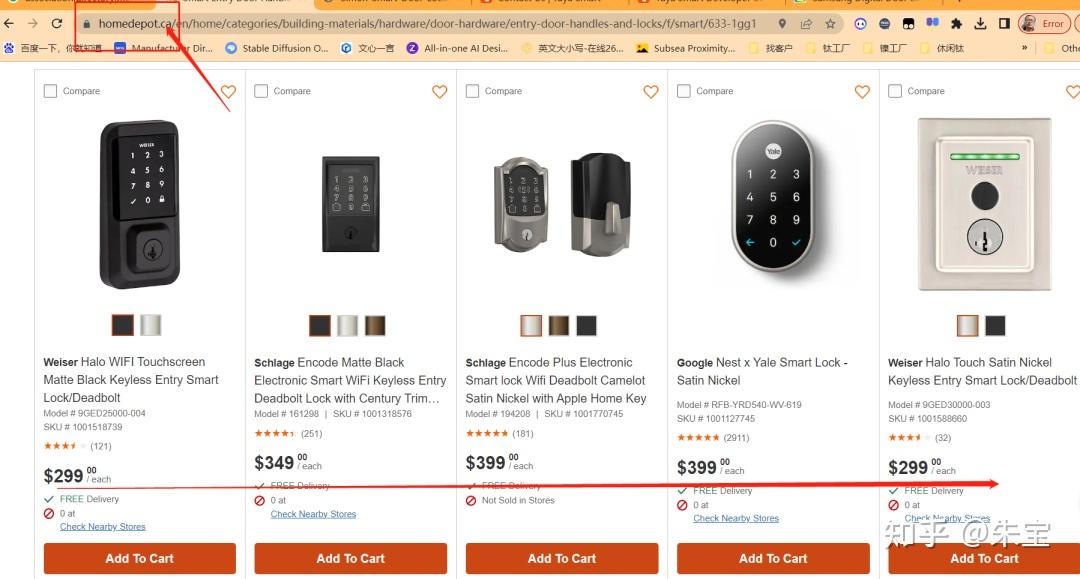
Task: Enable Compare for Schlage Encode Plus lock
Action: click(472, 91)
